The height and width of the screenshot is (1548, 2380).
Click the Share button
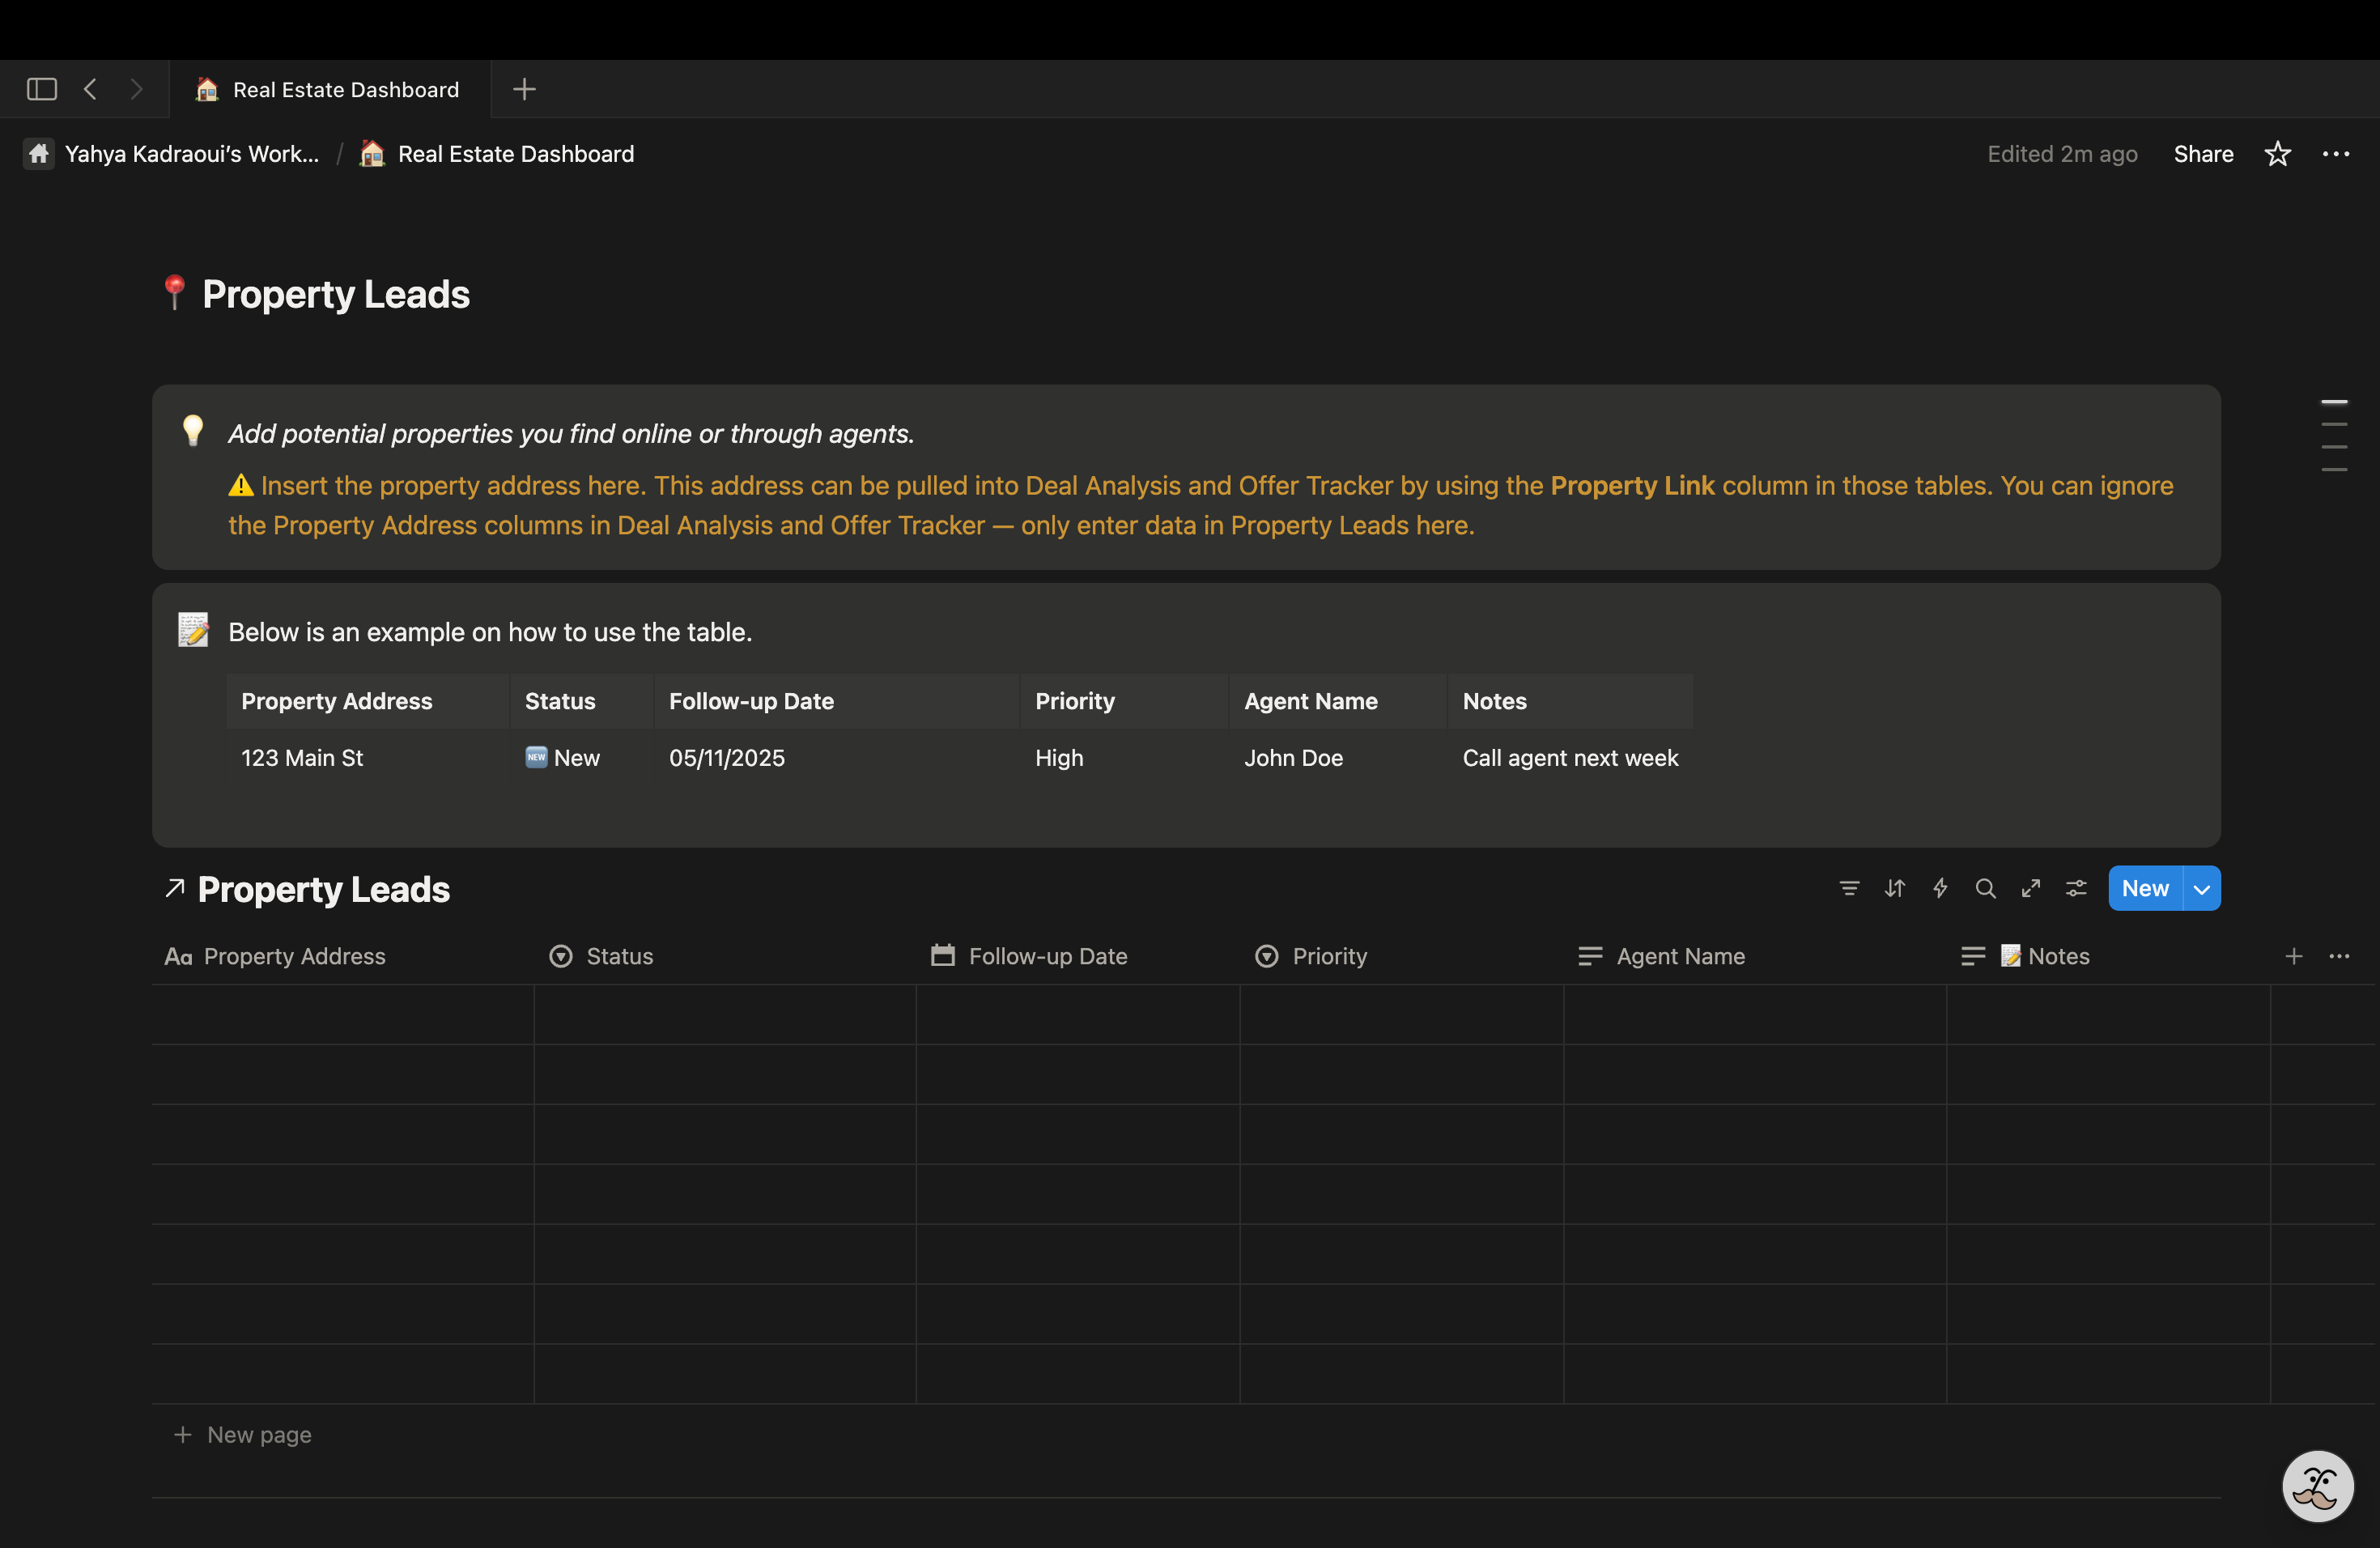pyautogui.click(x=2202, y=154)
